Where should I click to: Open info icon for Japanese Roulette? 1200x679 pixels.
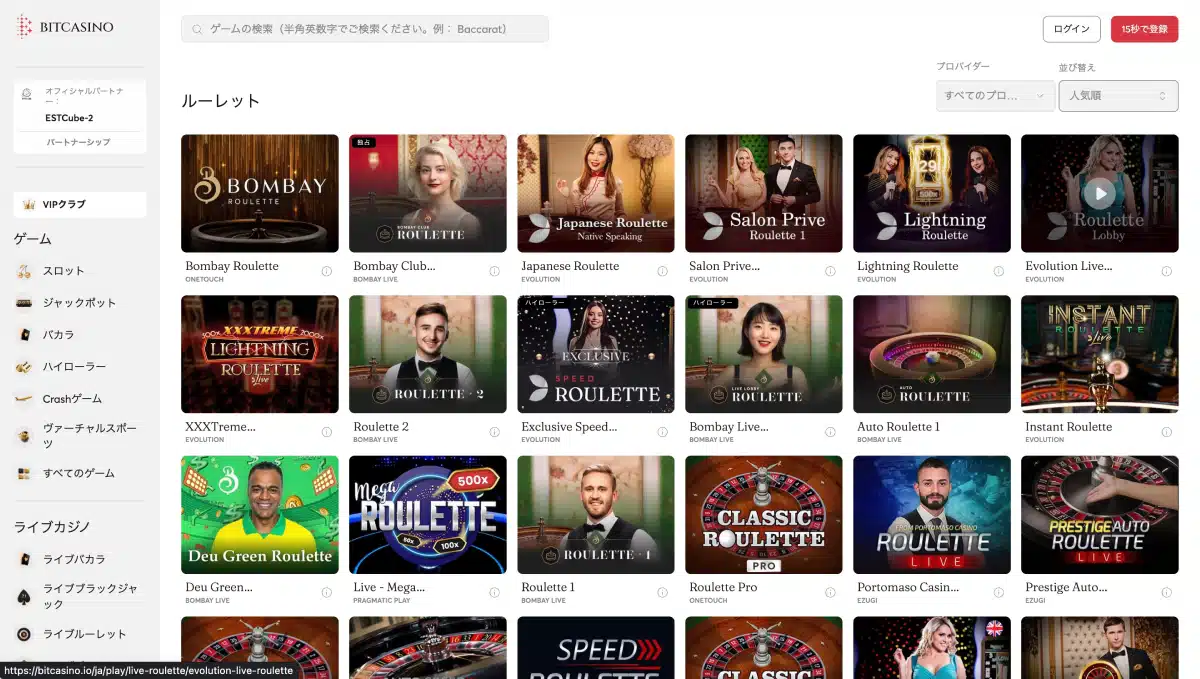(662, 271)
